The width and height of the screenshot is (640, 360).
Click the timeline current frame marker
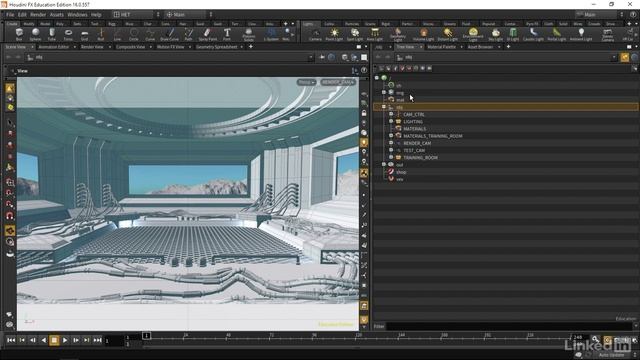coord(146,336)
